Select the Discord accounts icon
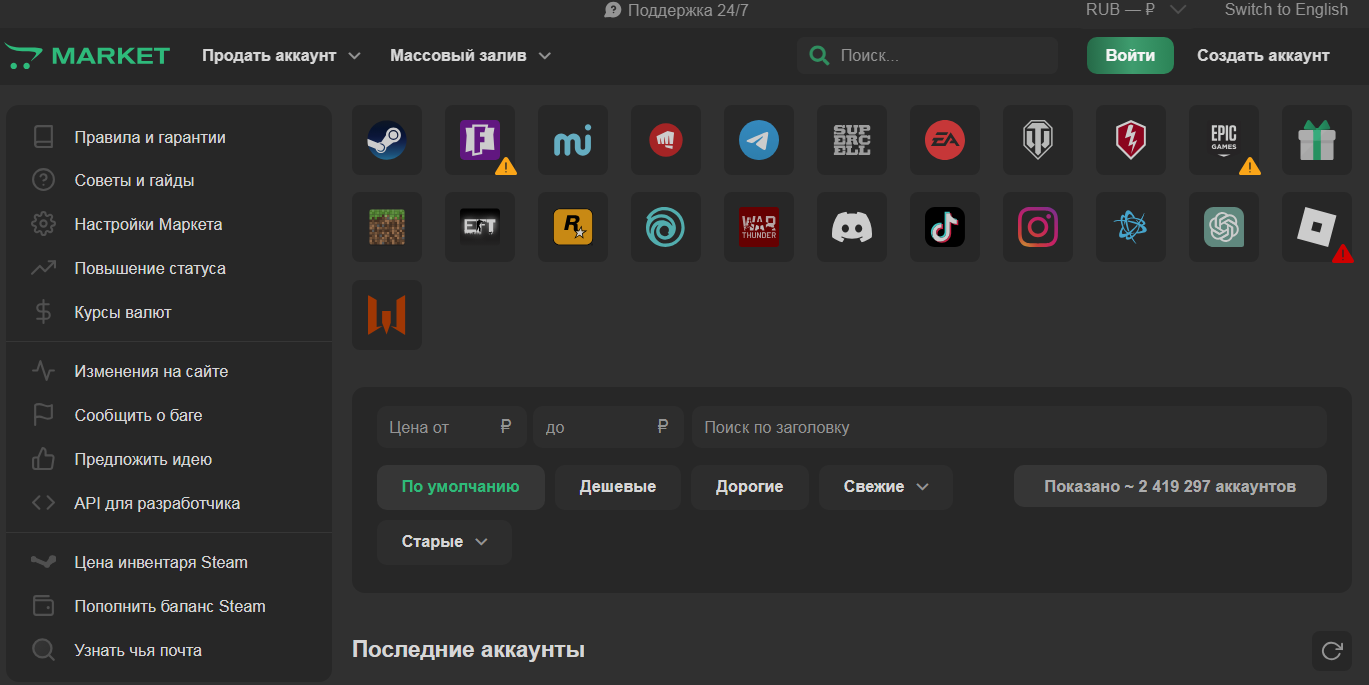This screenshot has width=1369, height=685. pos(852,227)
